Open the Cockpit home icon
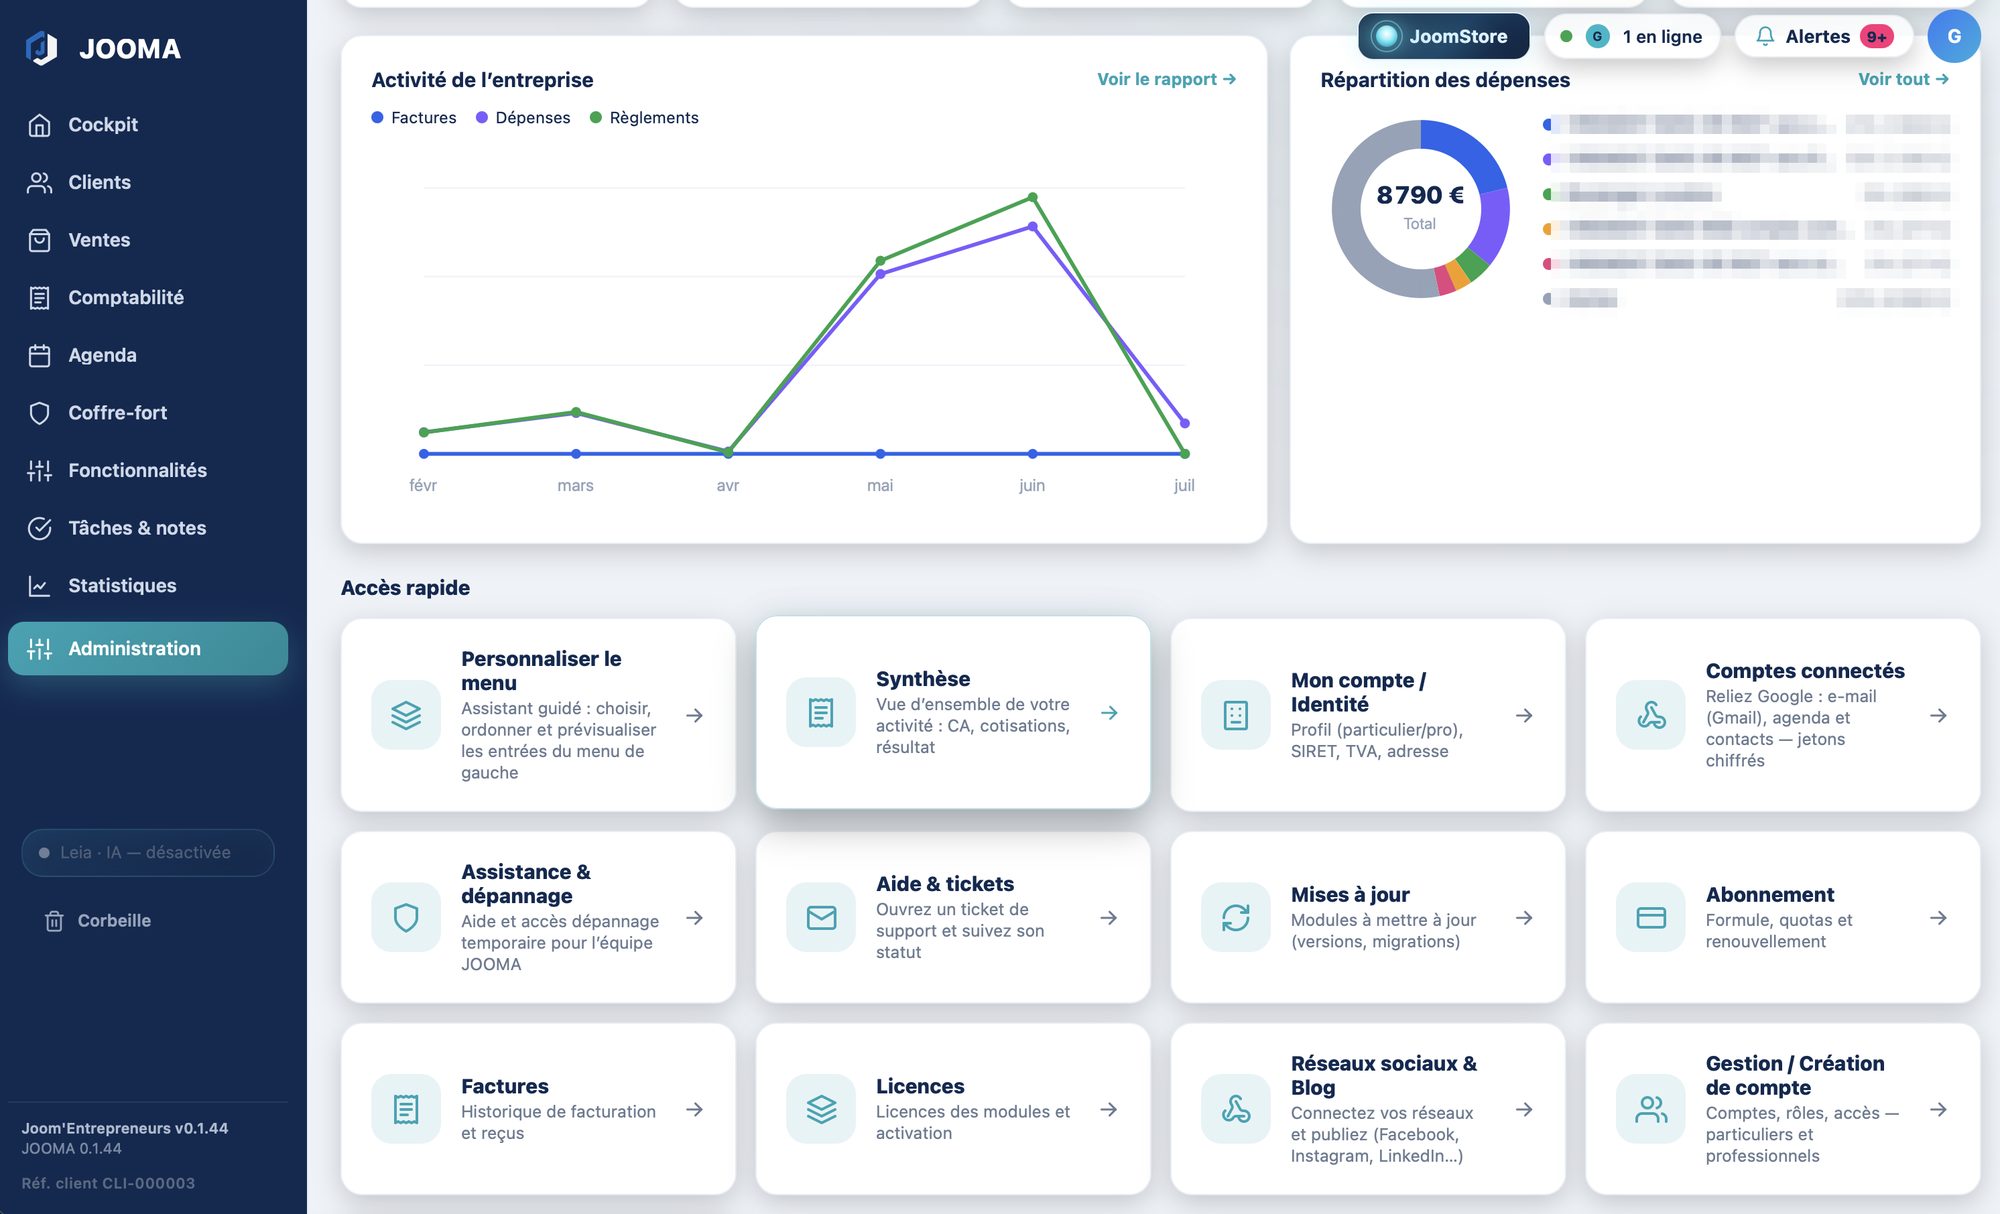 pyautogui.click(x=40, y=125)
